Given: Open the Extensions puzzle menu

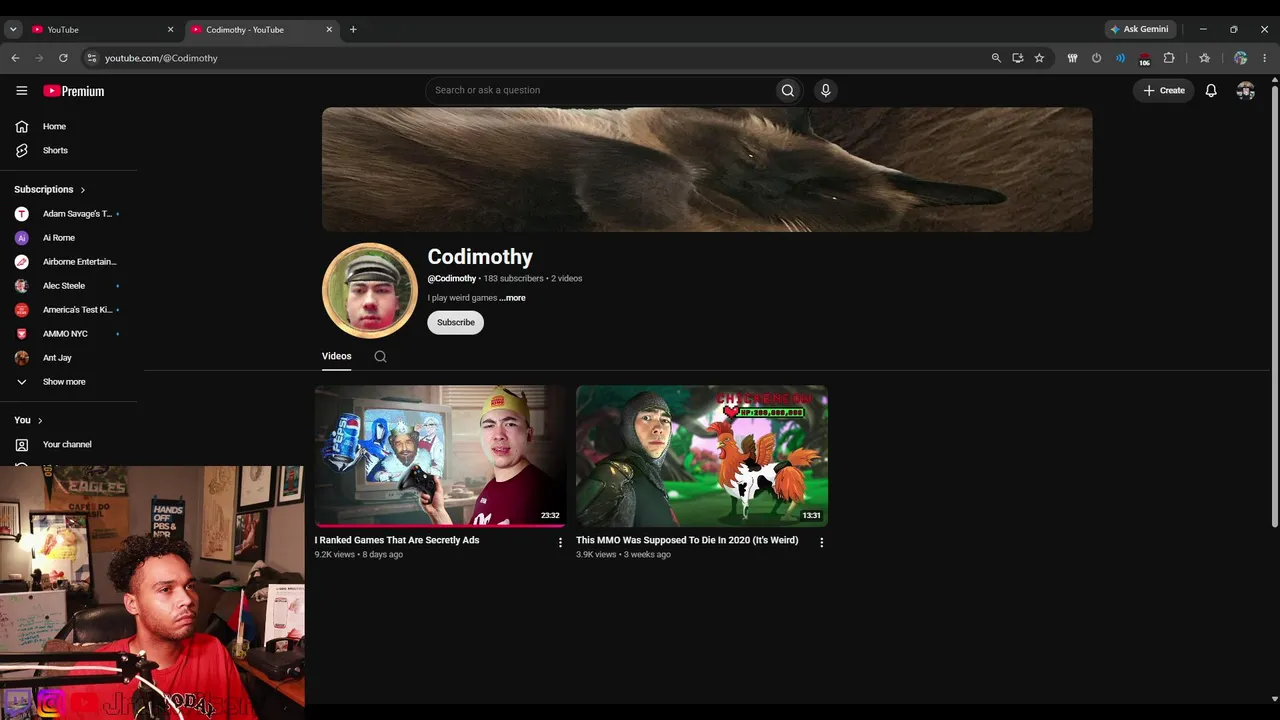Looking at the screenshot, I should point(1169,58).
